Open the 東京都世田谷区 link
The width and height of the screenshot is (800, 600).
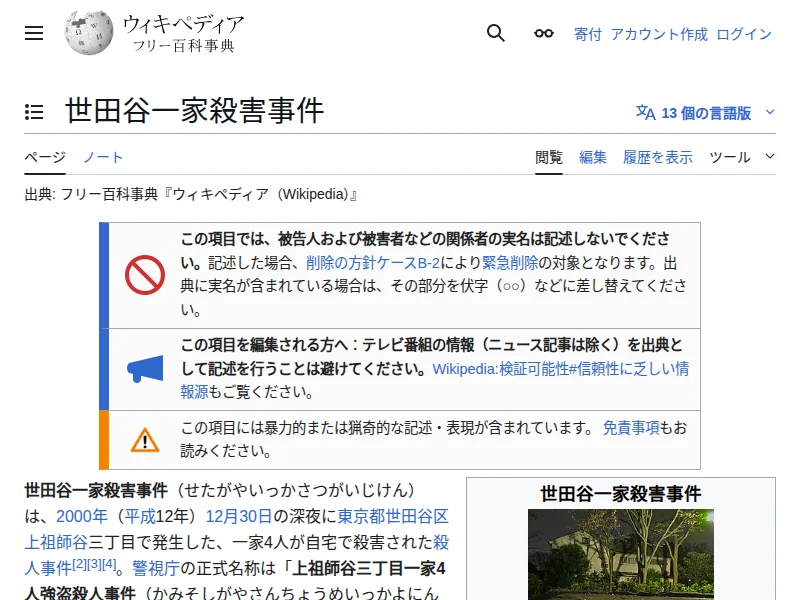[x=392, y=517]
